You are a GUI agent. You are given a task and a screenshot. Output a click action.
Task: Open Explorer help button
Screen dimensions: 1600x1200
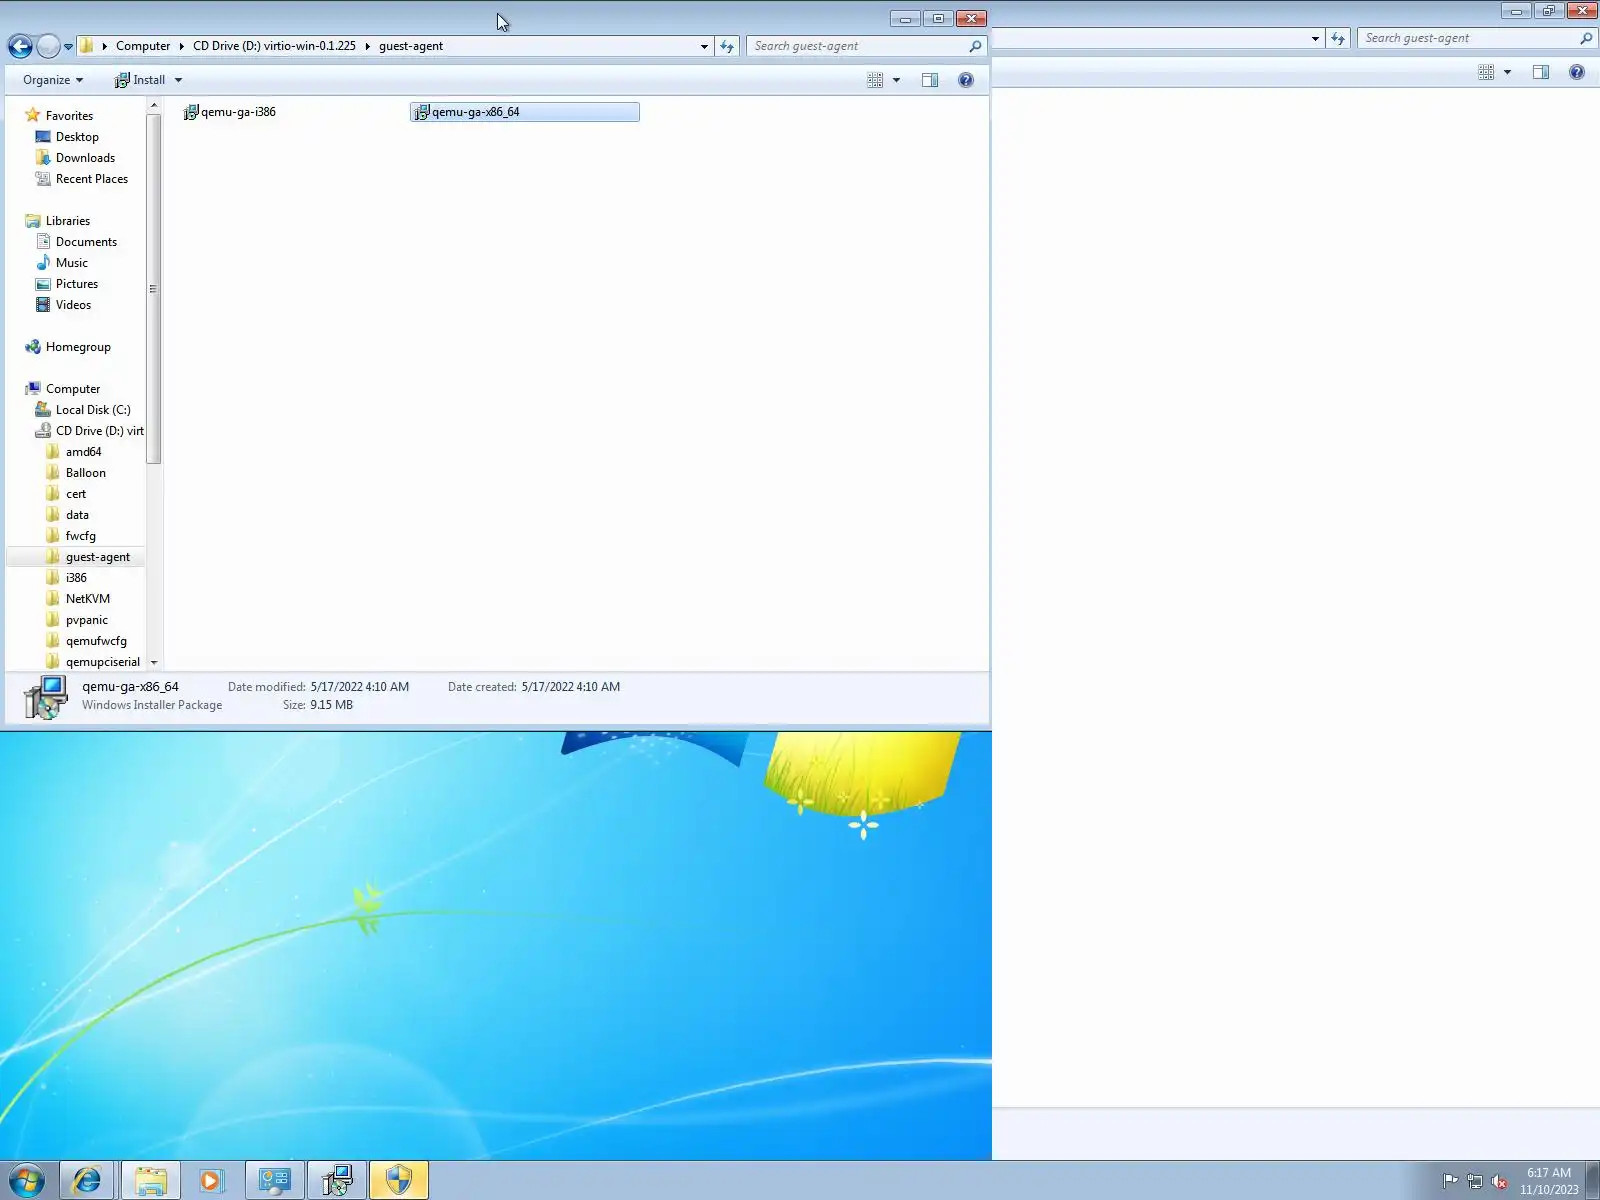(x=966, y=80)
